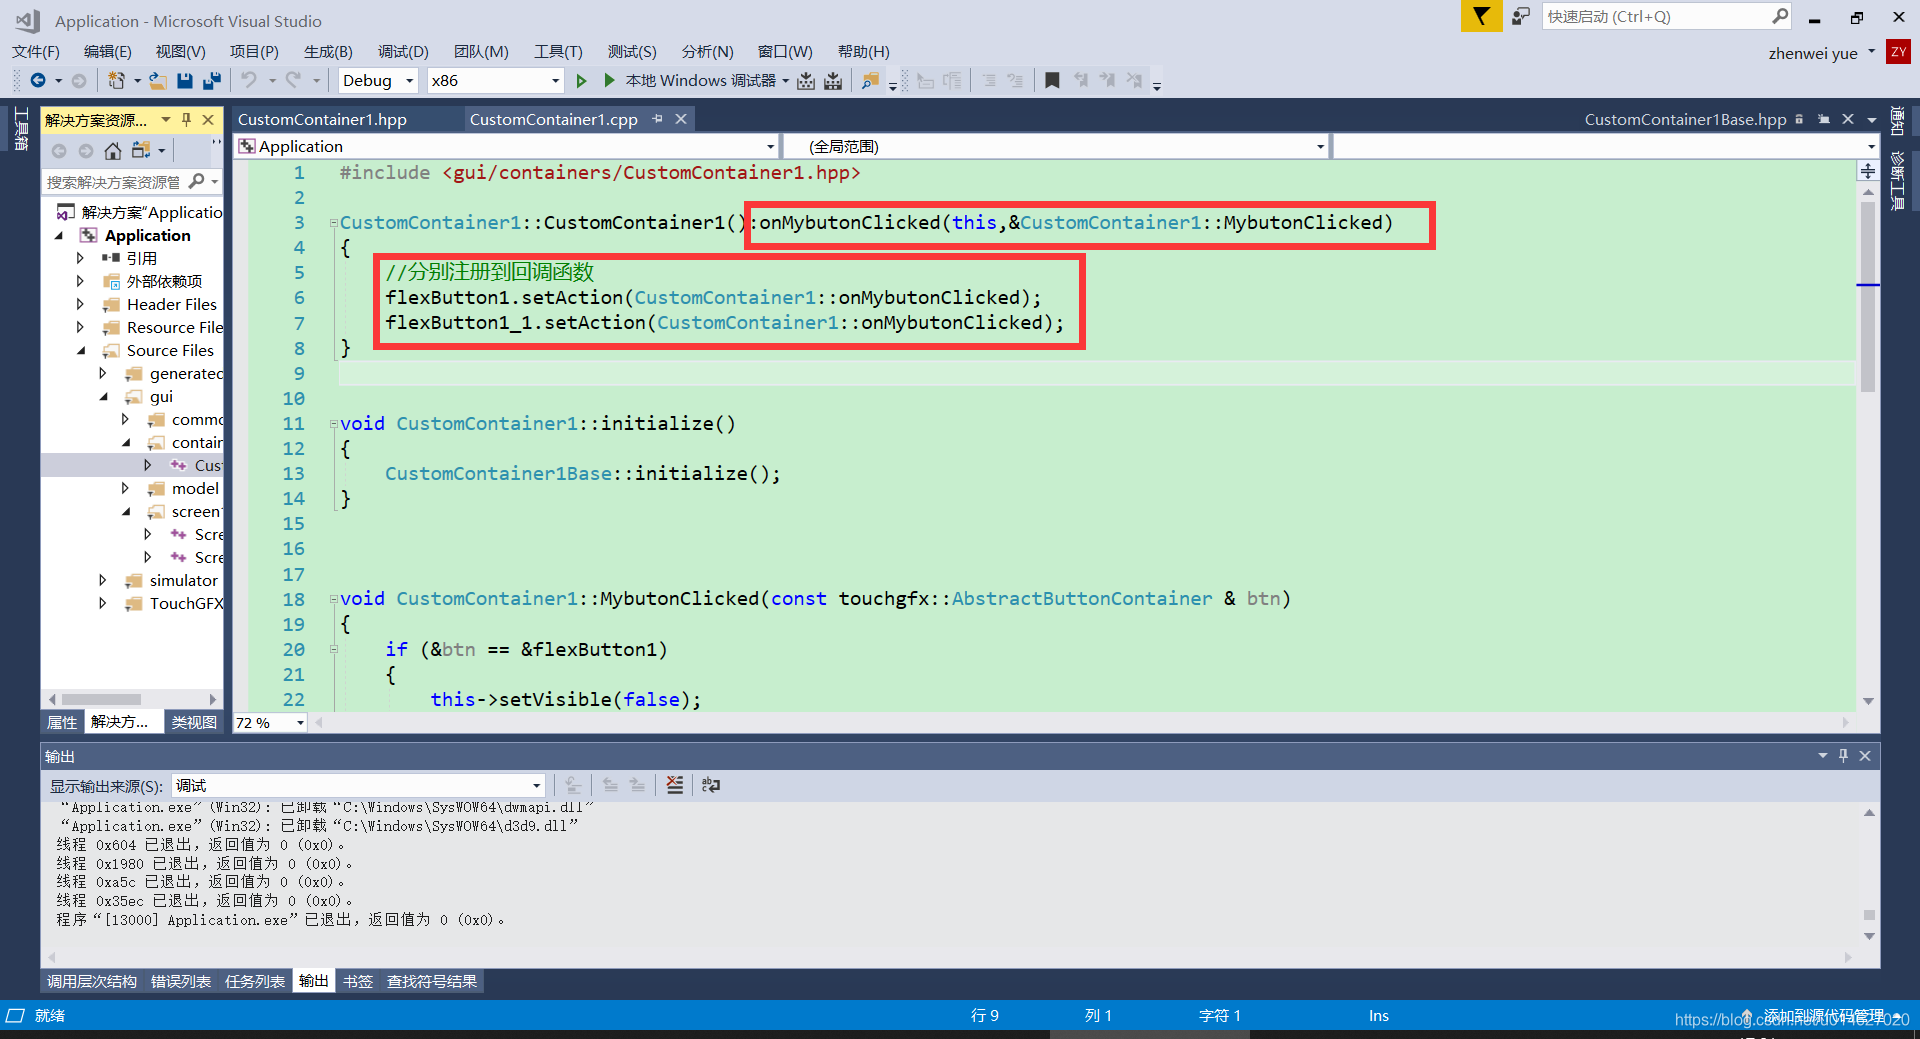Select the Application project node
The height and width of the screenshot is (1039, 1920).
point(147,235)
